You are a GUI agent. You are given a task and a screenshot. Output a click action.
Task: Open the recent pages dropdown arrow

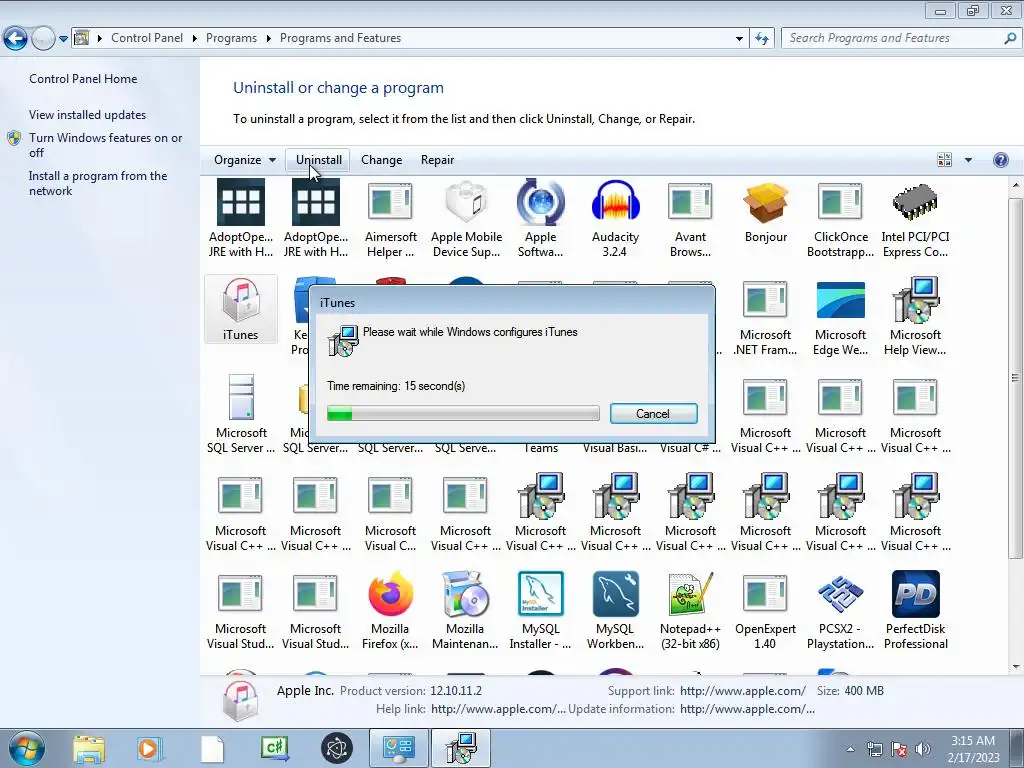pos(63,39)
